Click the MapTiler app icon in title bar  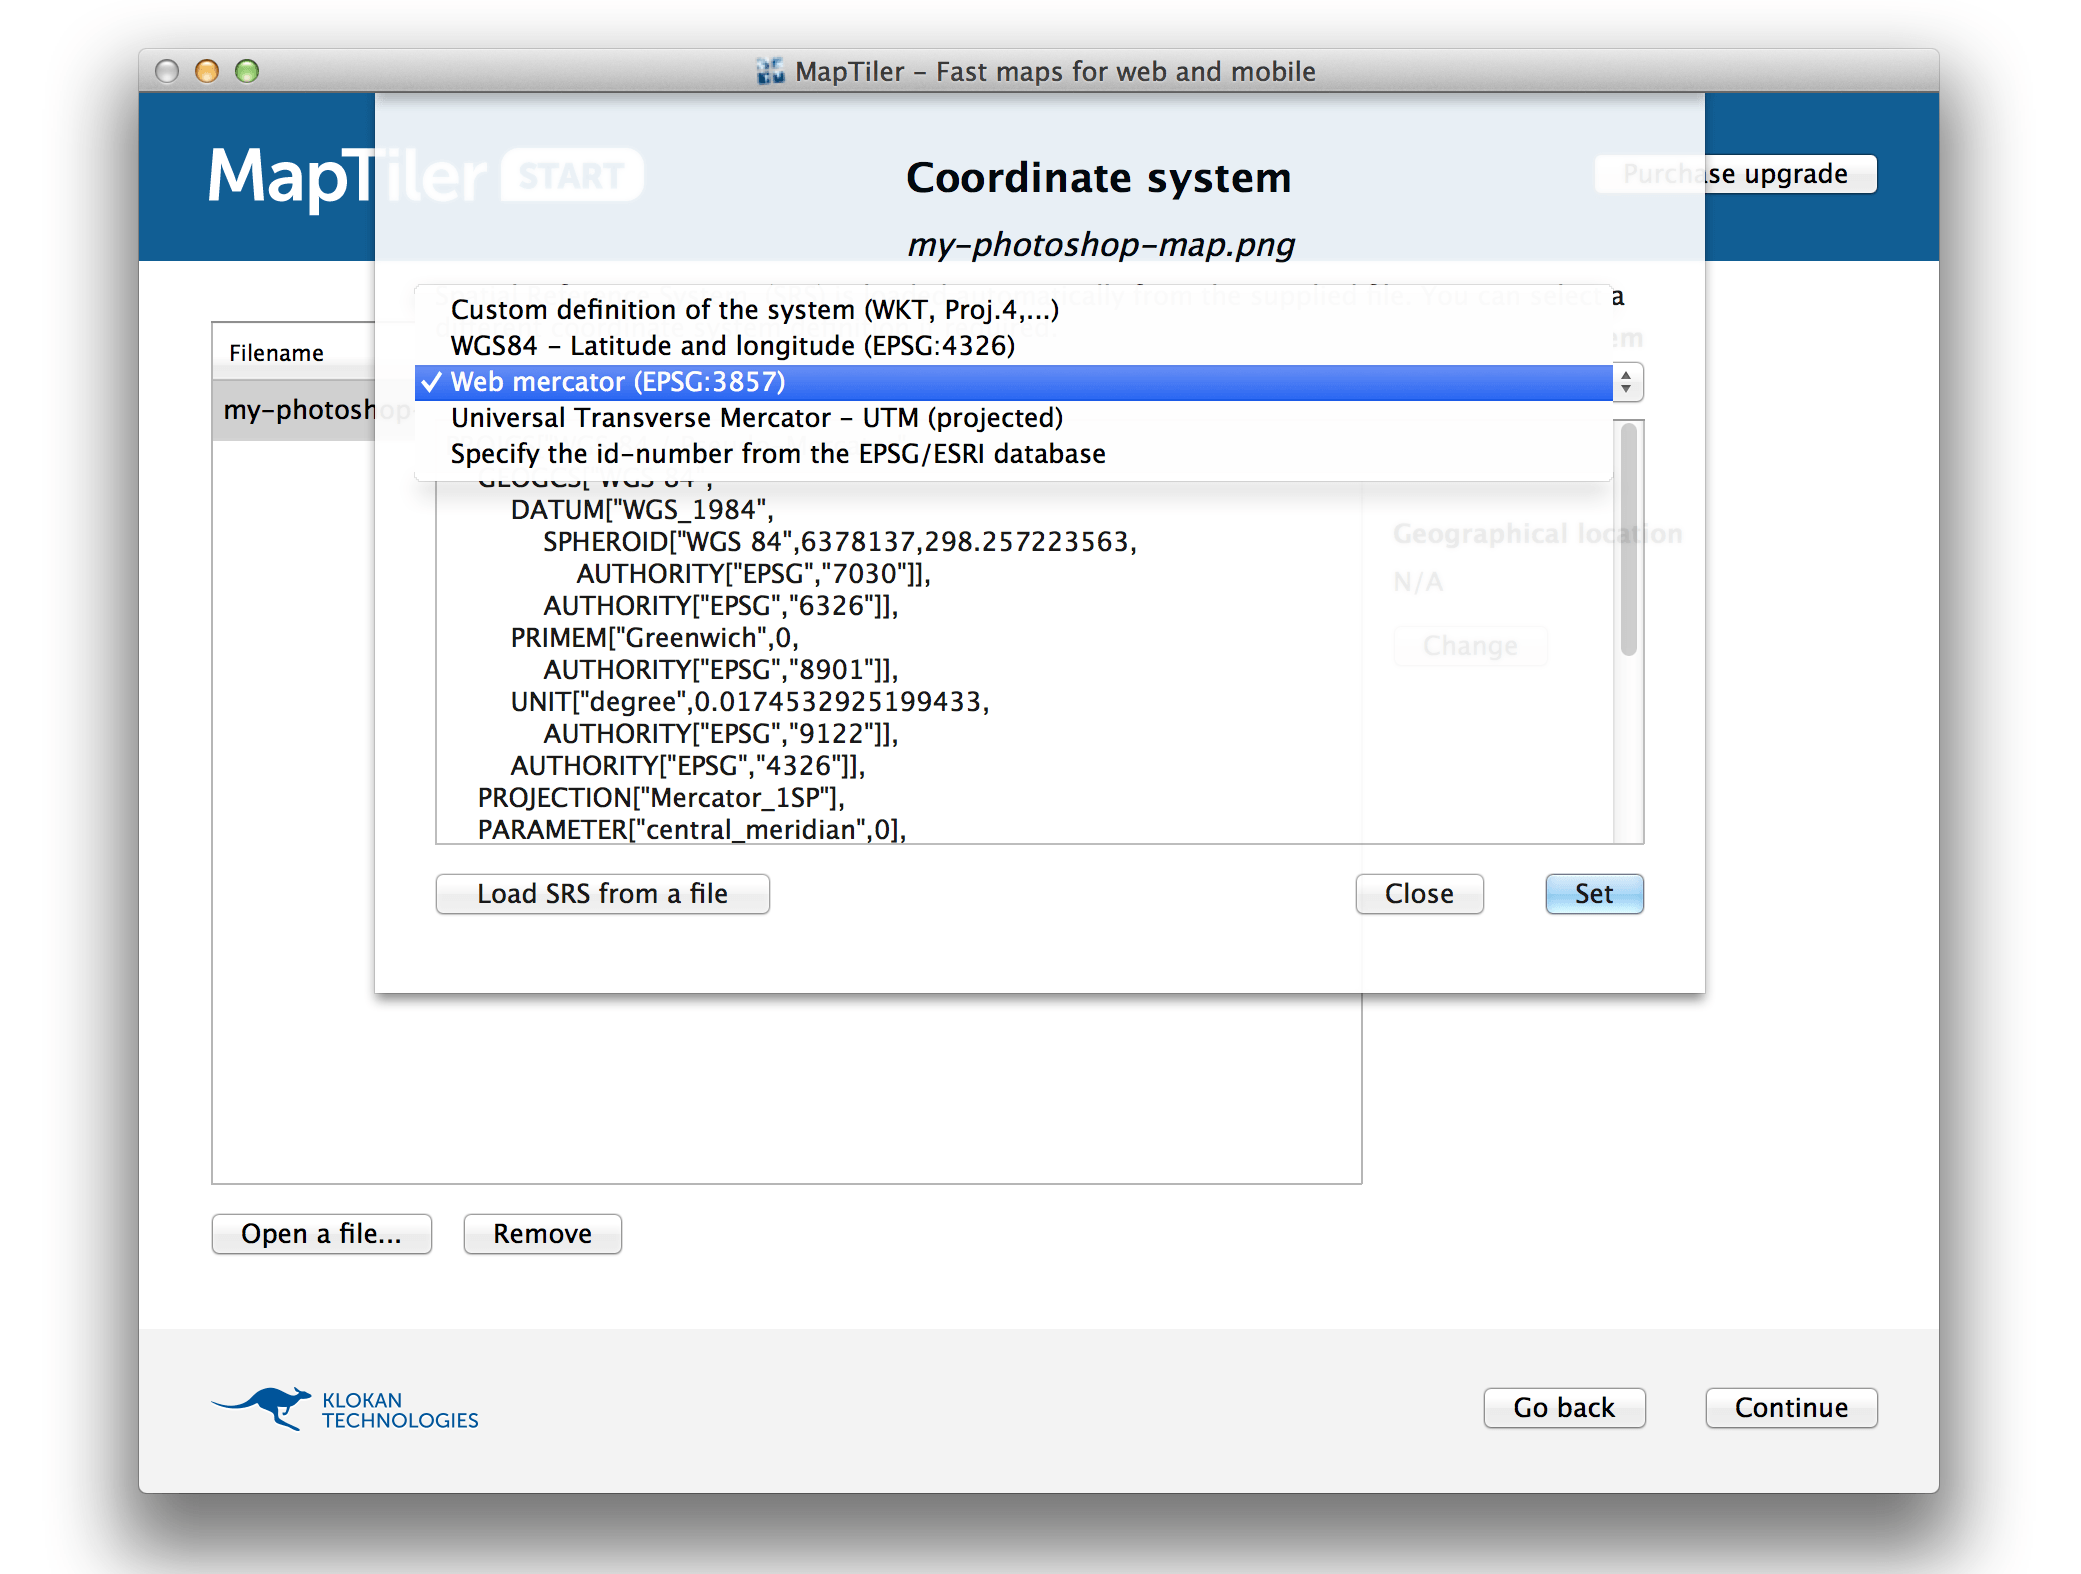[x=770, y=71]
